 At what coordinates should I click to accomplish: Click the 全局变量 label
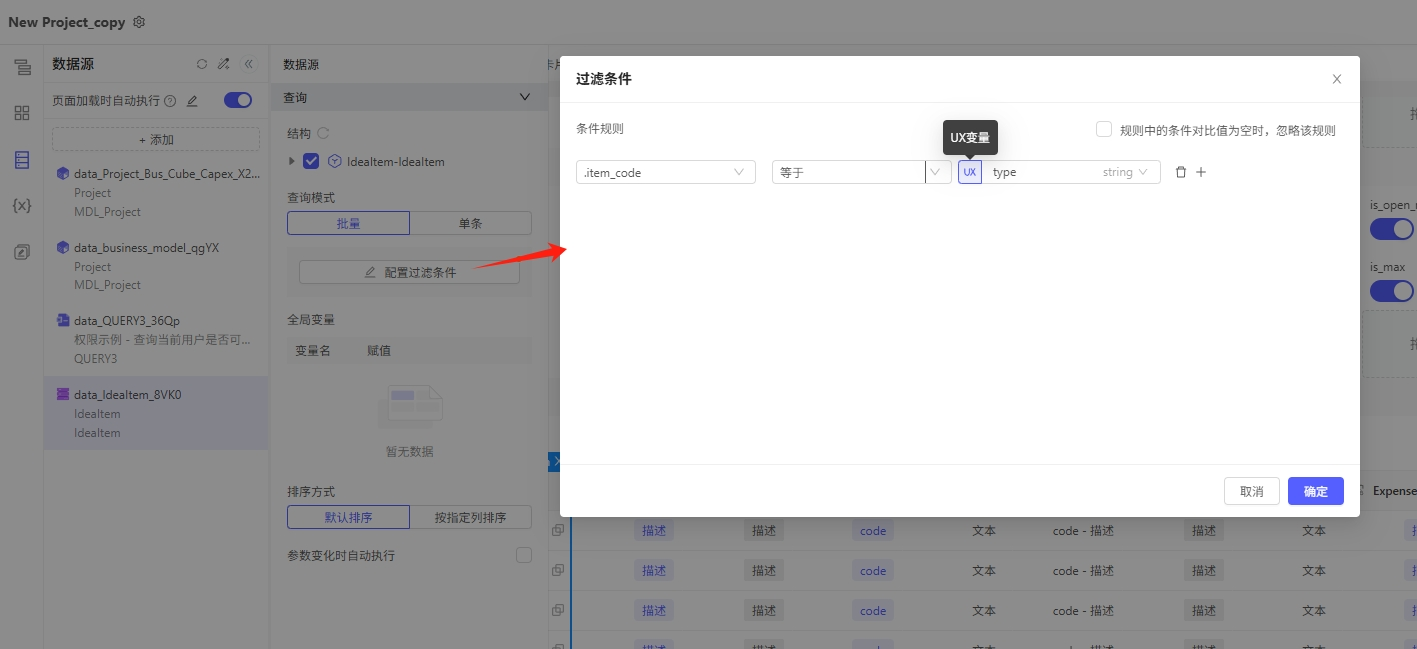click(x=311, y=320)
